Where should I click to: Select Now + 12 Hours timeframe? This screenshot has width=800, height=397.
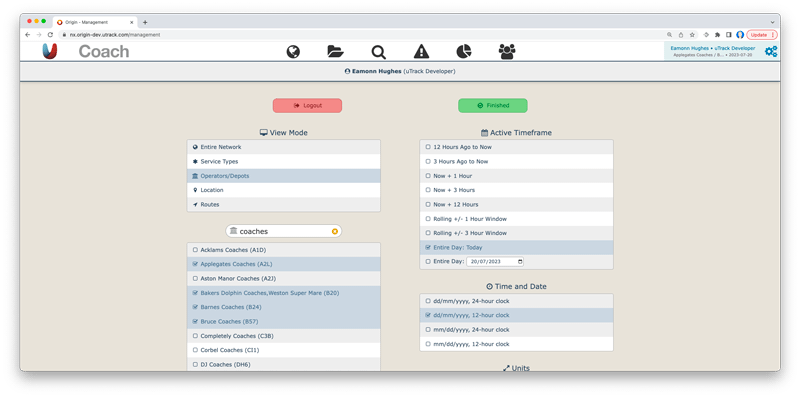(x=516, y=204)
